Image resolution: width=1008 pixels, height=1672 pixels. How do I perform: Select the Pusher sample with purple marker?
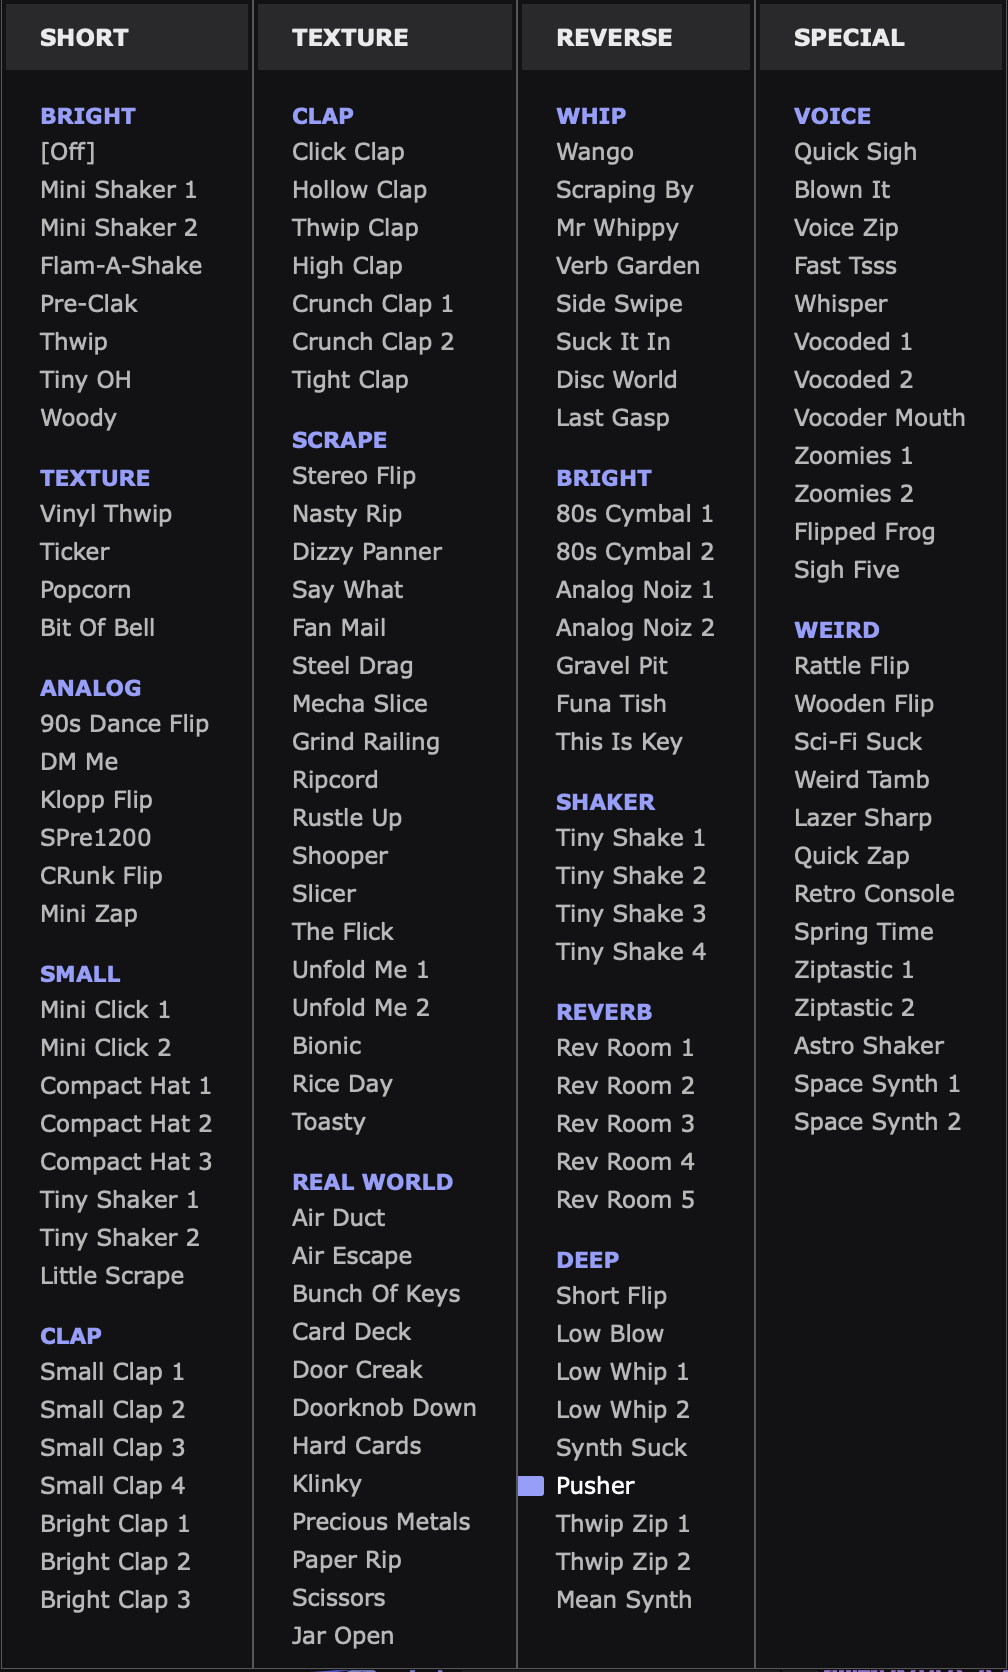pyautogui.click(x=595, y=1486)
